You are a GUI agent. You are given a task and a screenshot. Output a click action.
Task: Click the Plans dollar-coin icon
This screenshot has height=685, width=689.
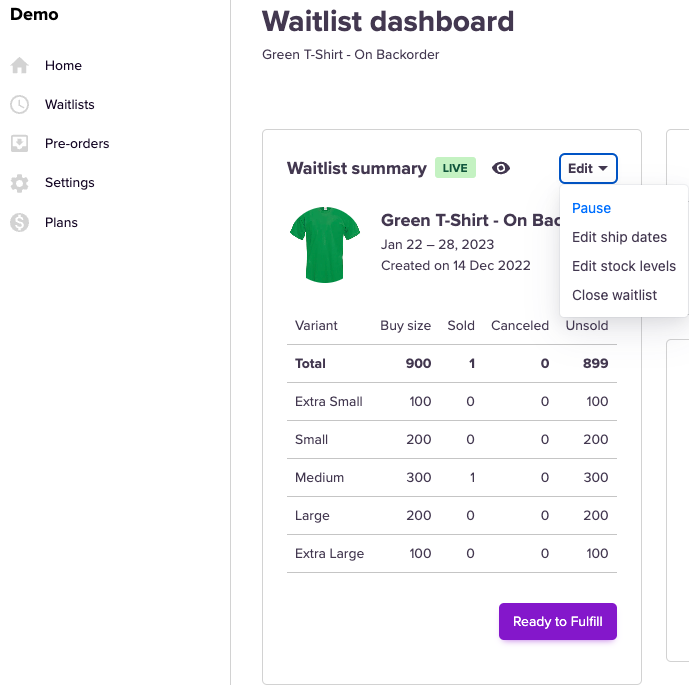tap(19, 223)
